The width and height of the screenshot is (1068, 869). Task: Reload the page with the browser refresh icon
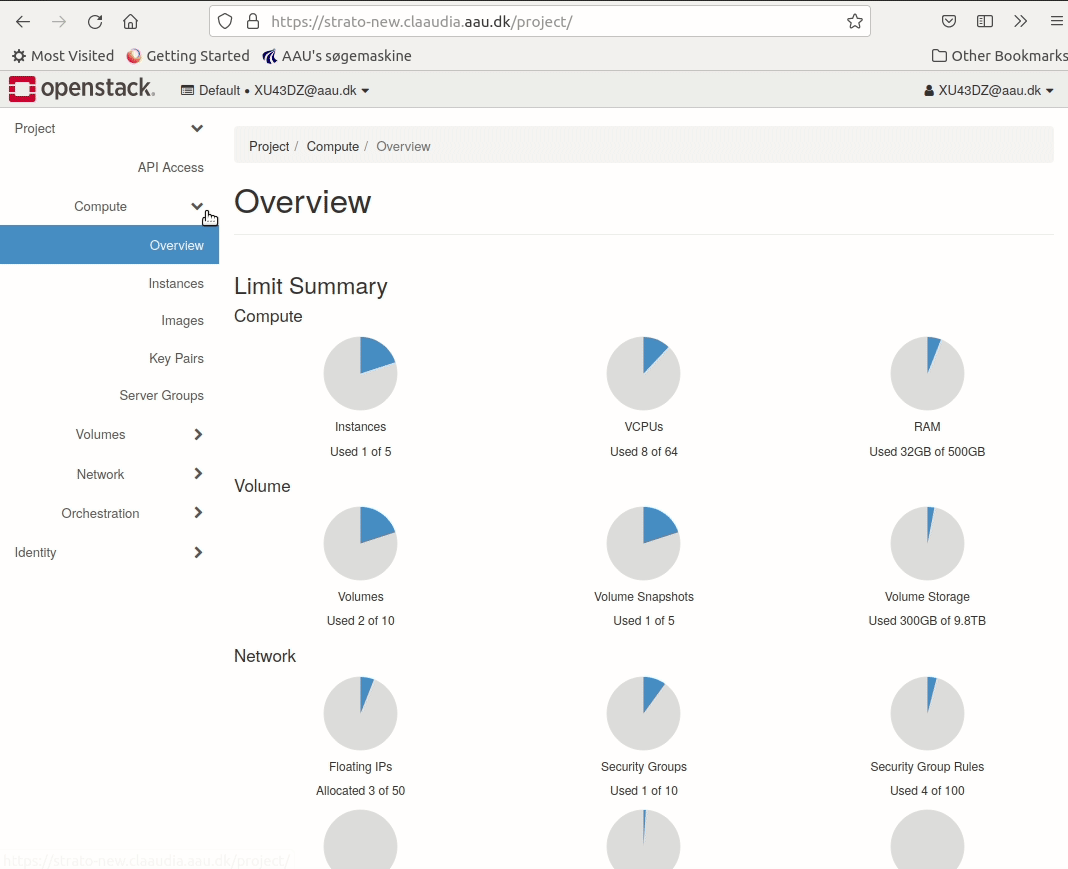click(95, 21)
